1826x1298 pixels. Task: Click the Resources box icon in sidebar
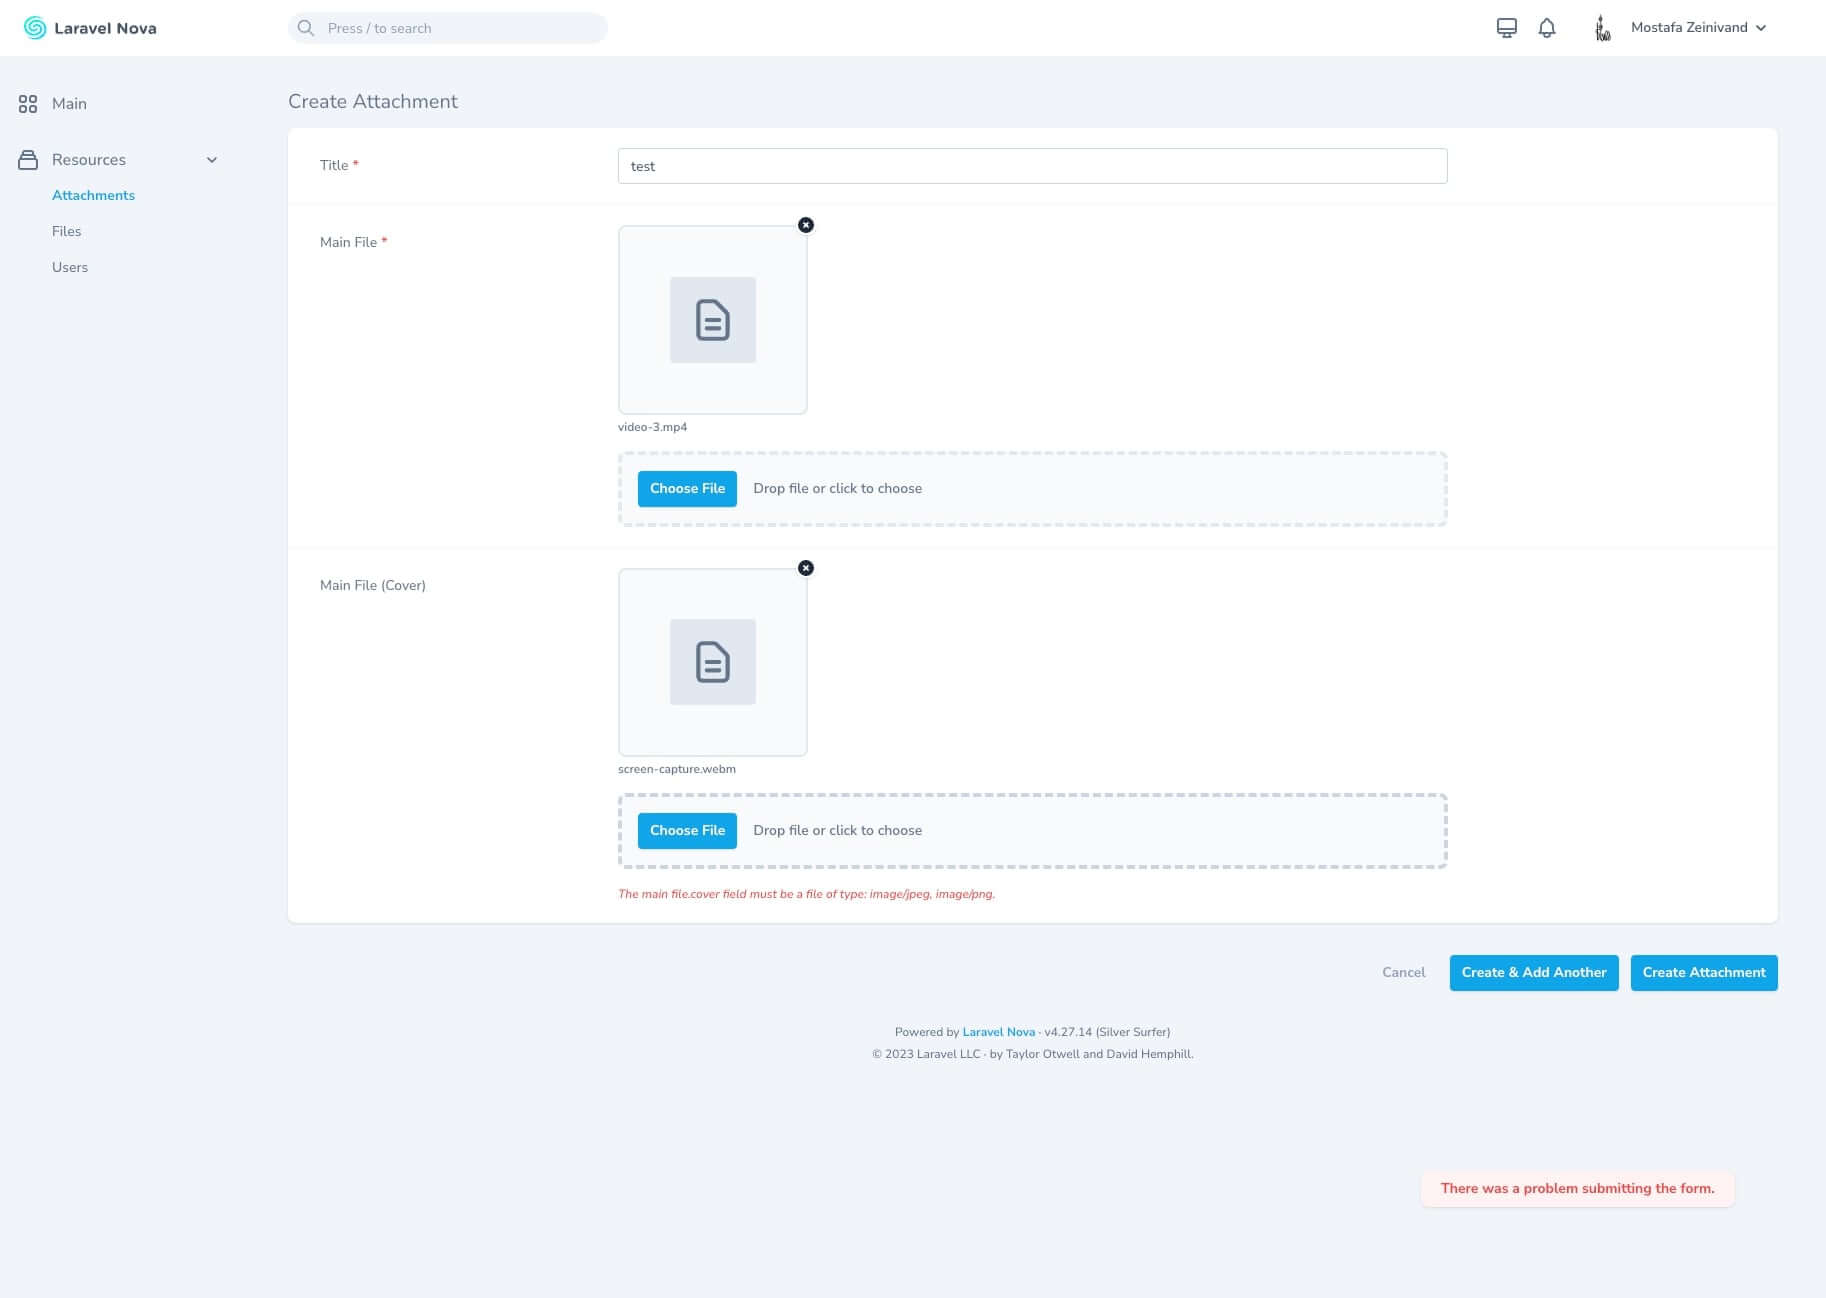(x=27, y=159)
